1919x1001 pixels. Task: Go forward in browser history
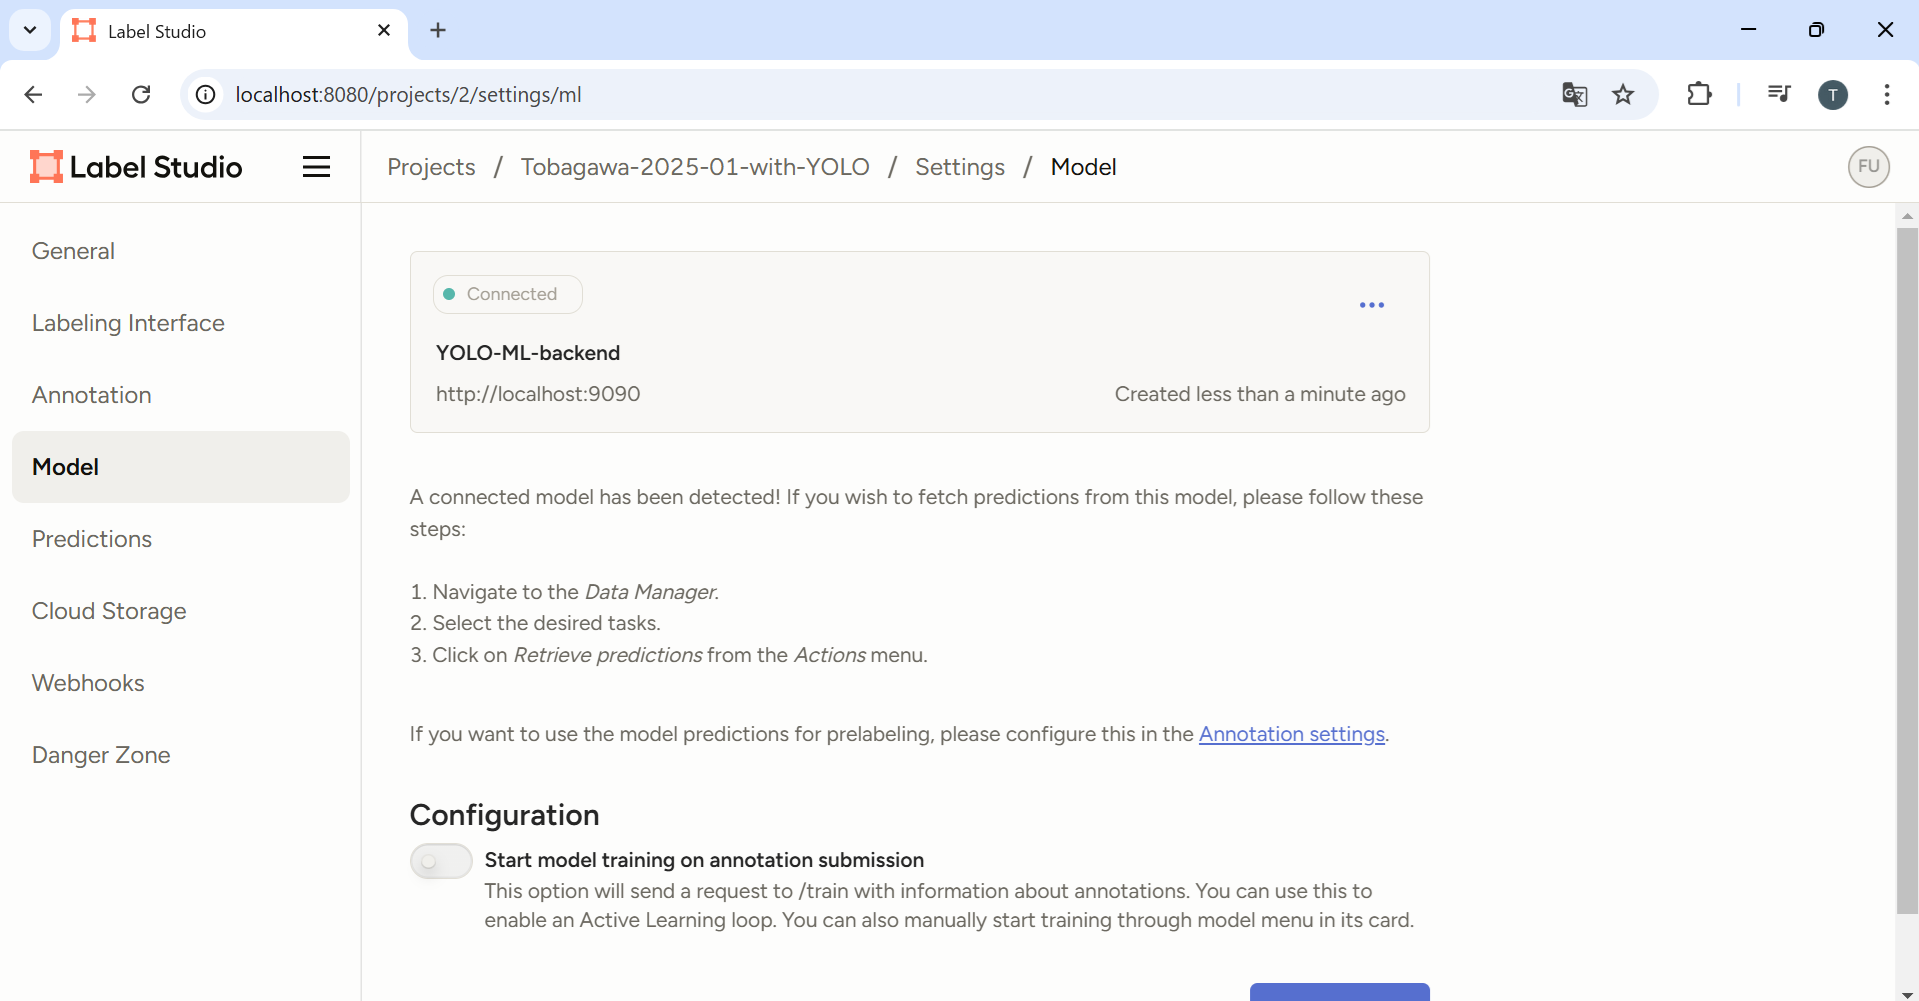tap(87, 94)
